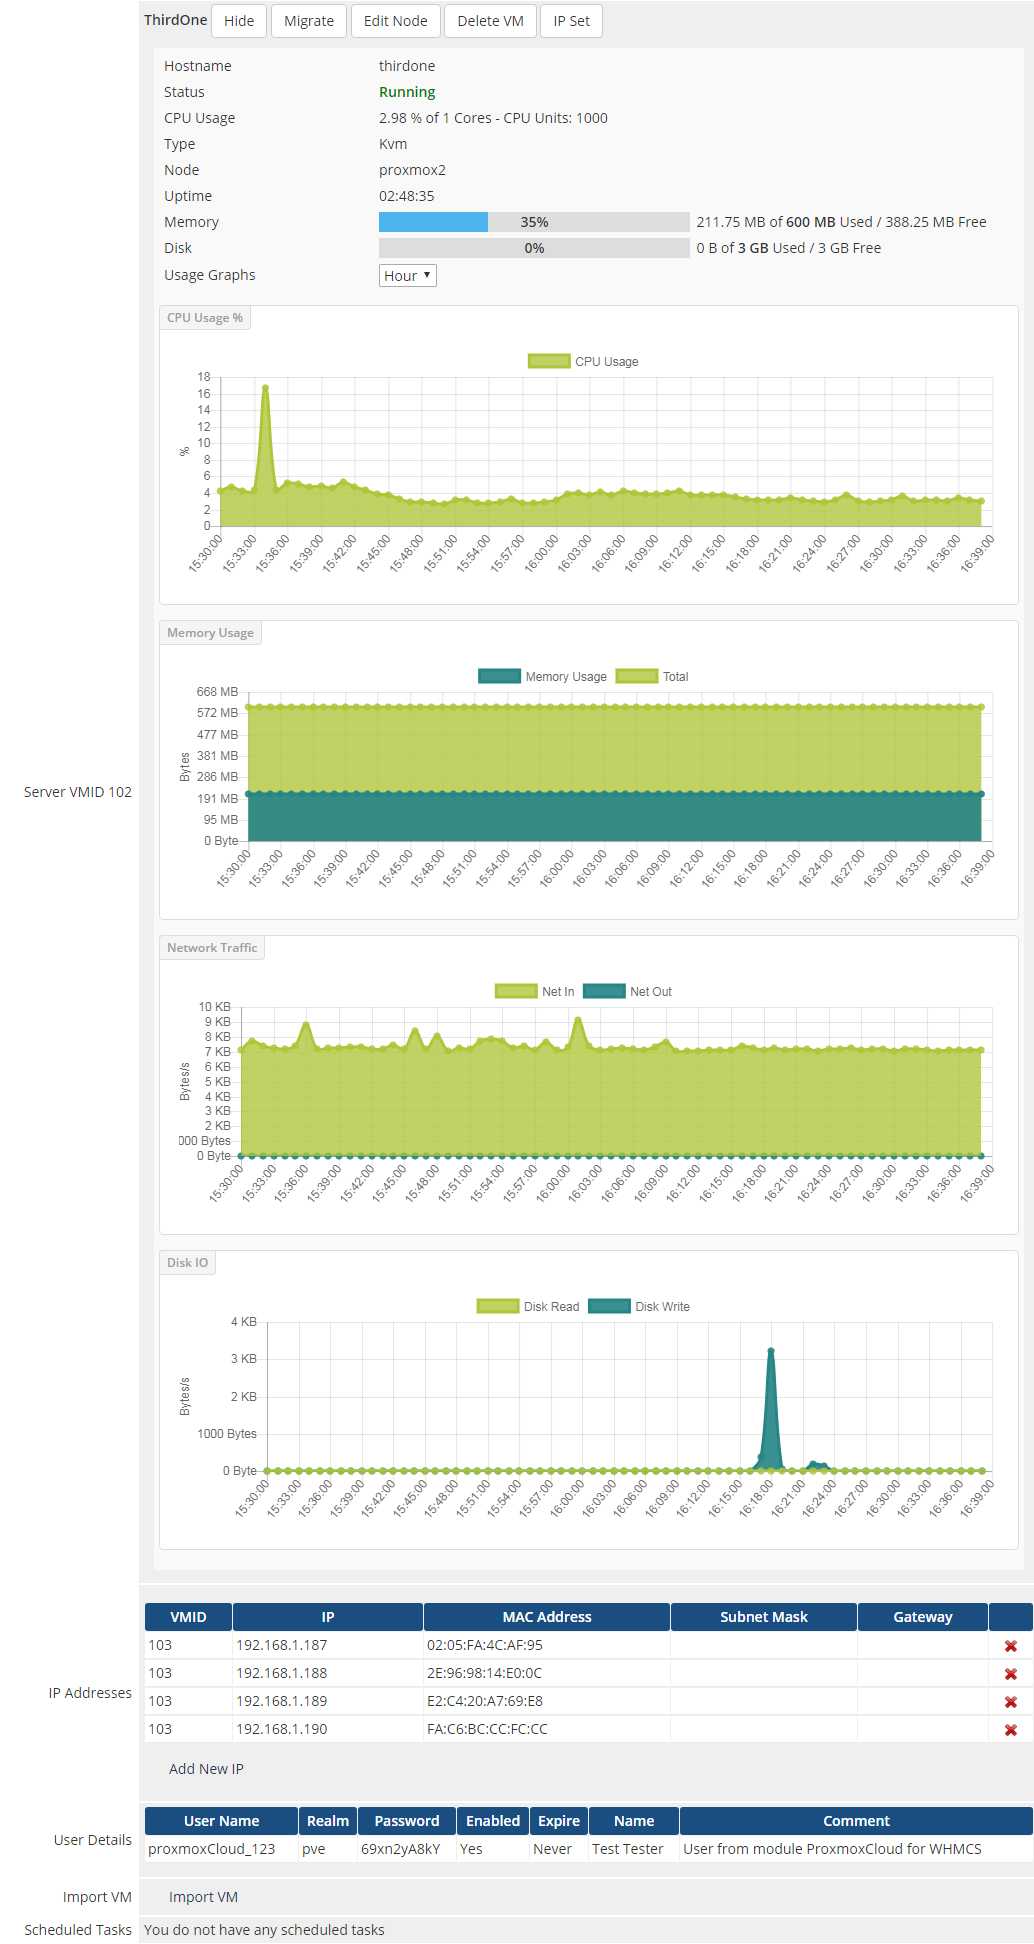
Task: Click the Hide button
Action: click(x=239, y=21)
